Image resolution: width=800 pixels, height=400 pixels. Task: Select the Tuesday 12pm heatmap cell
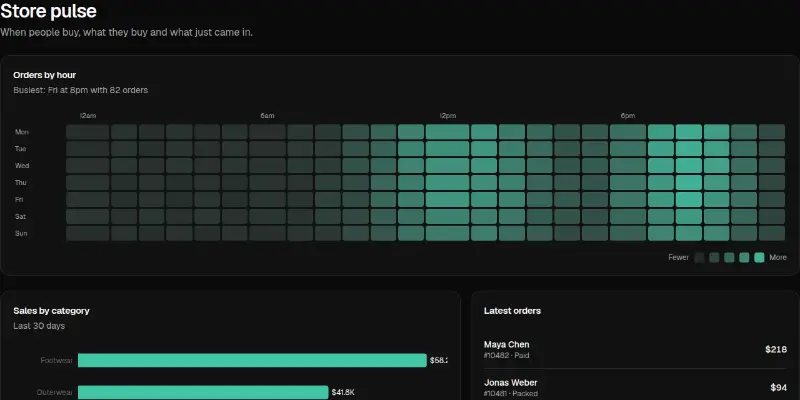pos(447,148)
